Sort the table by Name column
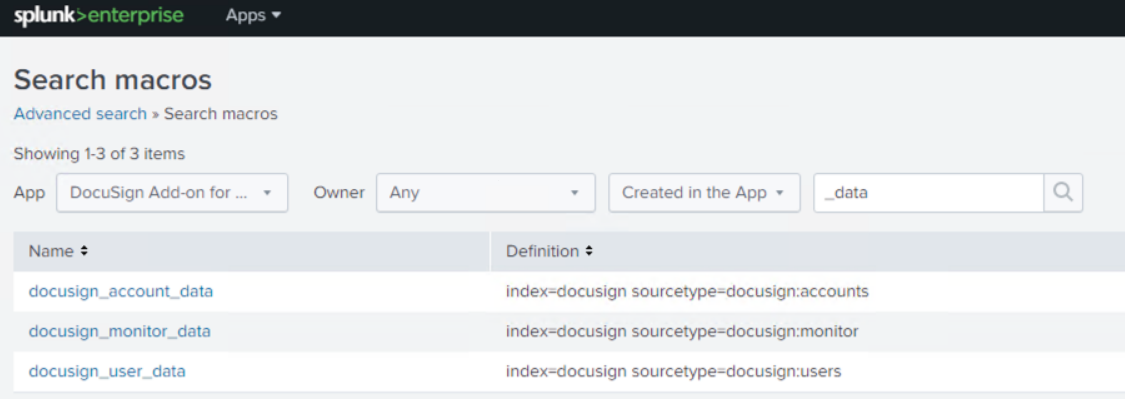This screenshot has width=1125, height=399. (58, 251)
